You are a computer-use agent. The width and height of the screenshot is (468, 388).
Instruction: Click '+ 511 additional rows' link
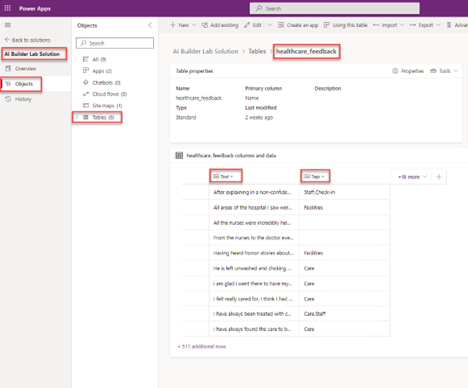pos(202,347)
